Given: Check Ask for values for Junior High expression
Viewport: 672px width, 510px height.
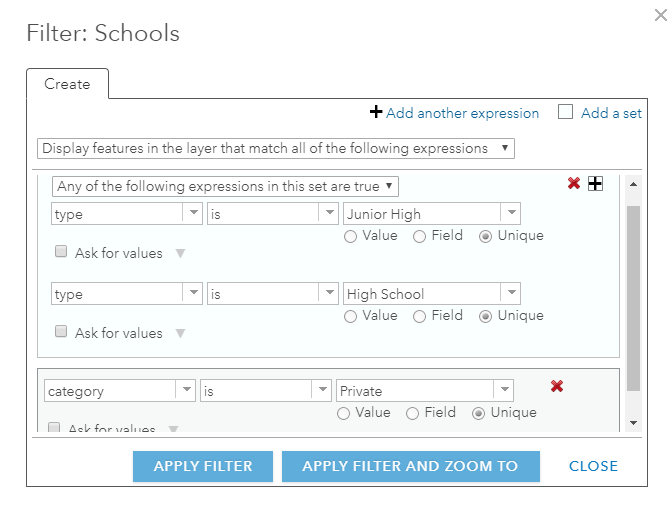Looking at the screenshot, I should [61, 253].
